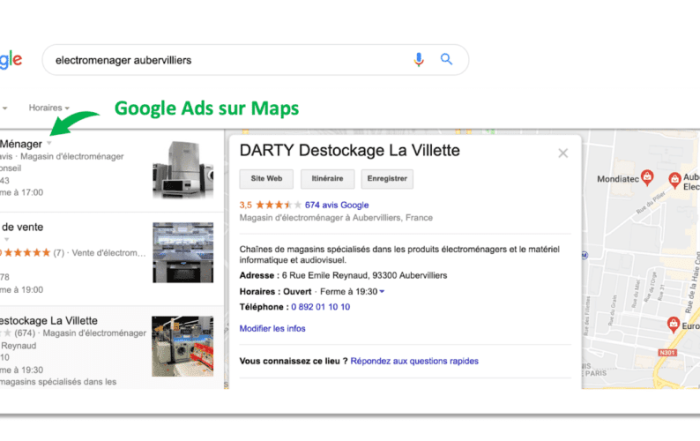Select the de vente listing title

(22, 227)
